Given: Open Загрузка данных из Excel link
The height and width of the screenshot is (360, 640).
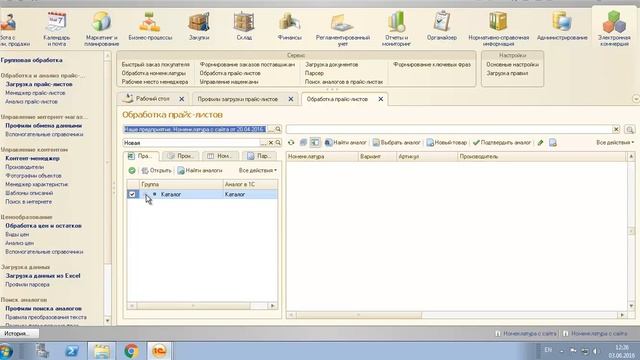Looking at the screenshot, I should coord(43,276).
